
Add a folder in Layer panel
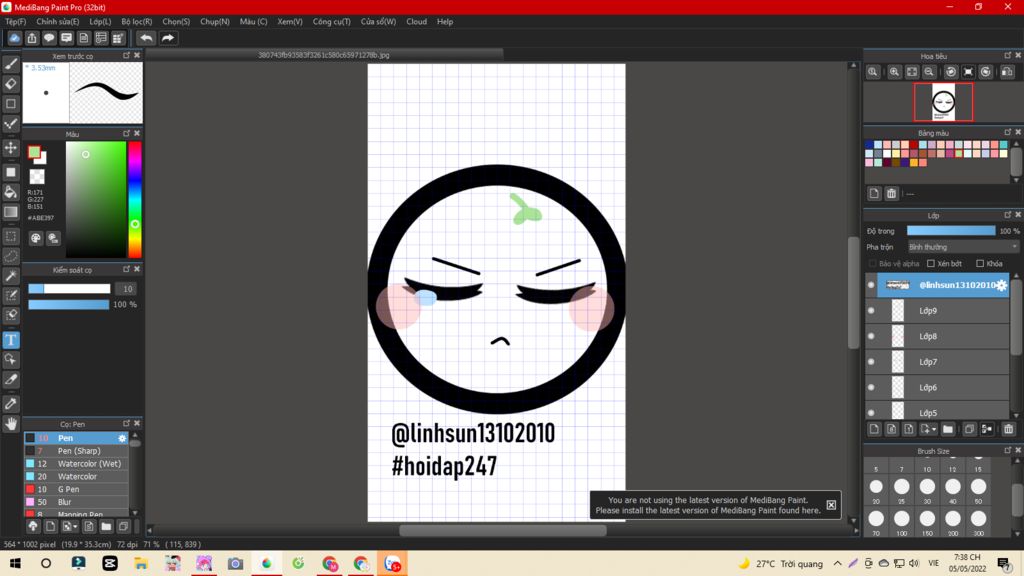(x=948, y=429)
